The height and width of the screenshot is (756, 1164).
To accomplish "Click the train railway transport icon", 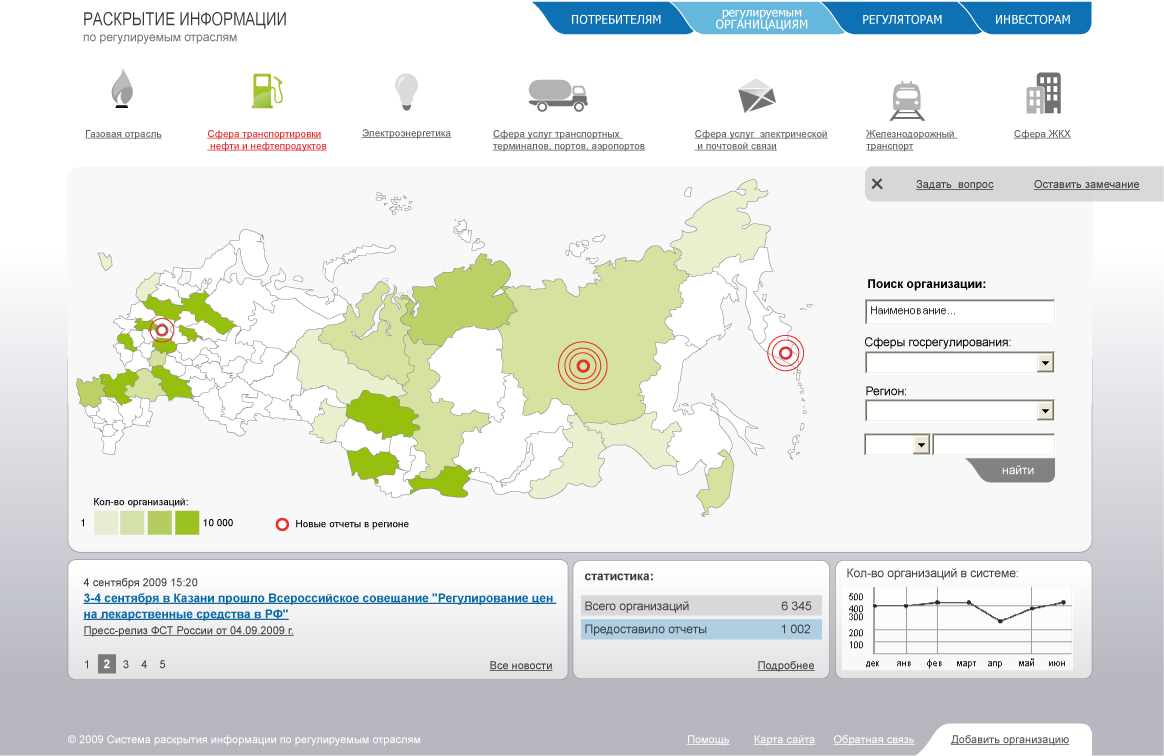I will coord(907,101).
